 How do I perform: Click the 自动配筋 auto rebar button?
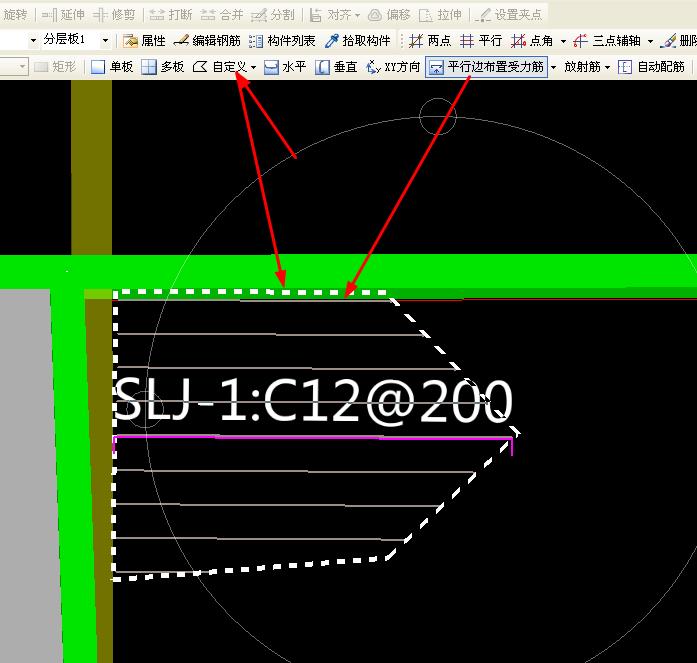coord(652,67)
